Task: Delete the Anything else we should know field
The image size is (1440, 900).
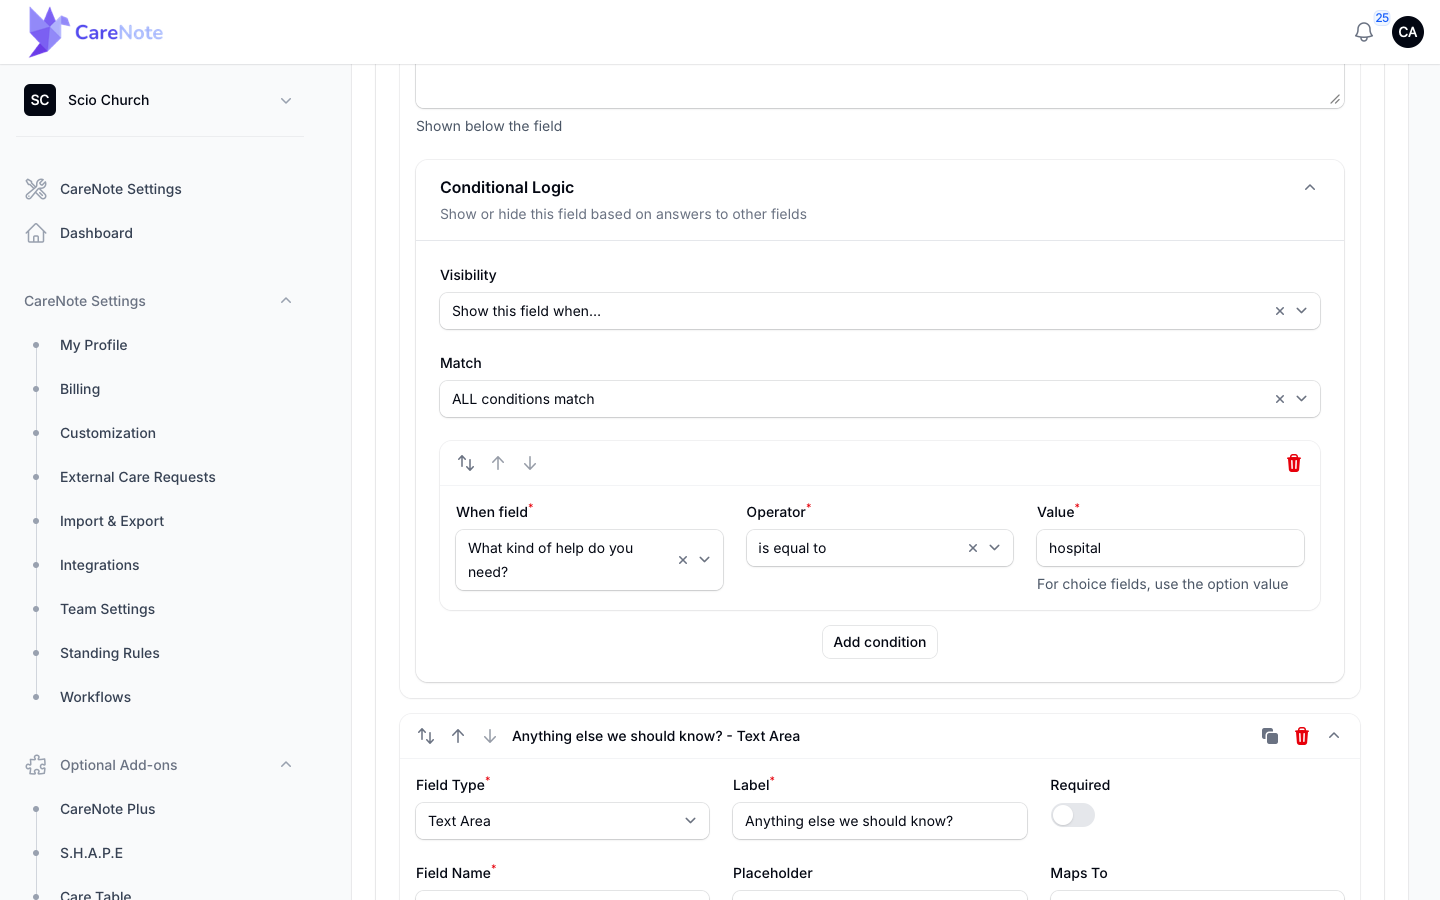Action: (x=1302, y=736)
